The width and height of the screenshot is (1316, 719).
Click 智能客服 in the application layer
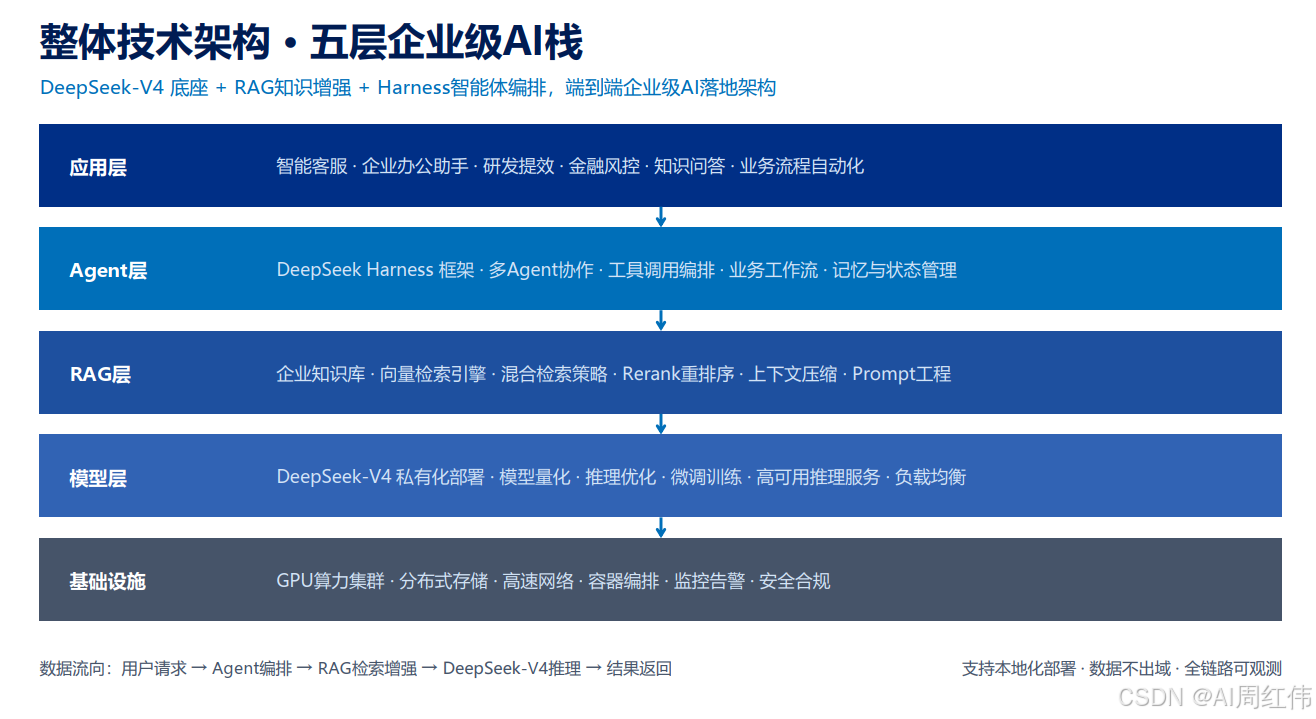coord(312,166)
